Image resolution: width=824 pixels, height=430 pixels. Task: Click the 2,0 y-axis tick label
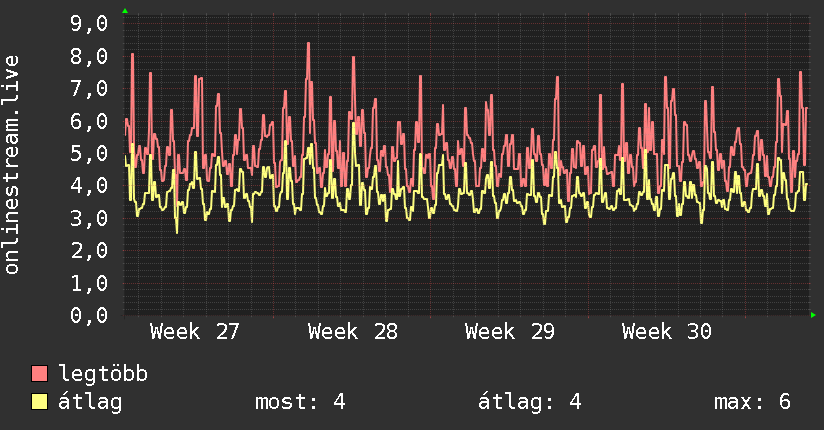coord(89,251)
